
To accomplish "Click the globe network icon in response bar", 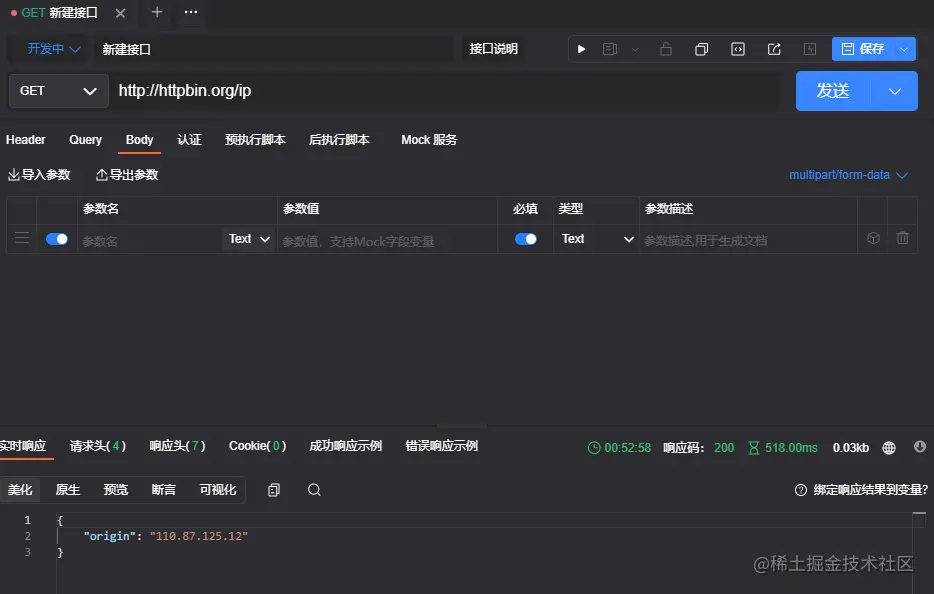I will click(889, 447).
